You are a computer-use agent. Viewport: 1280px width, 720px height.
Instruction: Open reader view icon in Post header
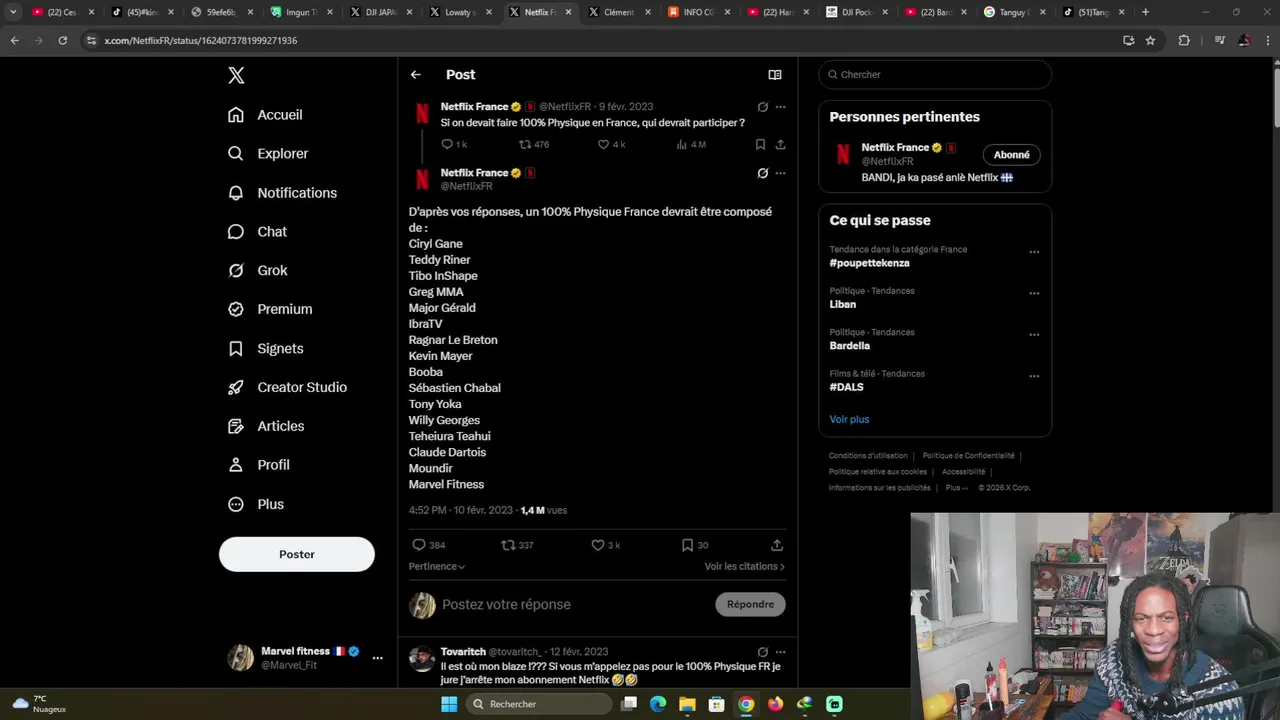click(775, 75)
